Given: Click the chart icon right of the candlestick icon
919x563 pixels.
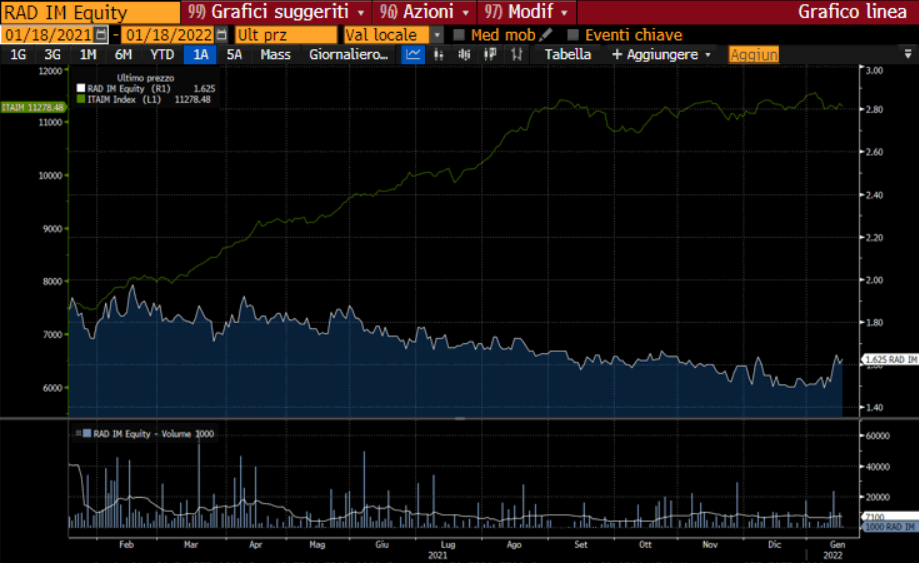Looking at the screenshot, I should pos(490,54).
